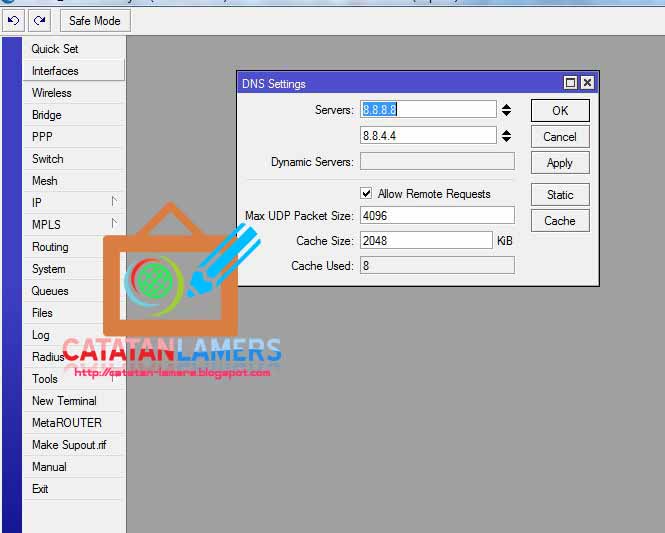Viewport: 665px width, 533px height.
Task: Click the first Servers field 8.8.8.8
Action: click(x=428, y=110)
